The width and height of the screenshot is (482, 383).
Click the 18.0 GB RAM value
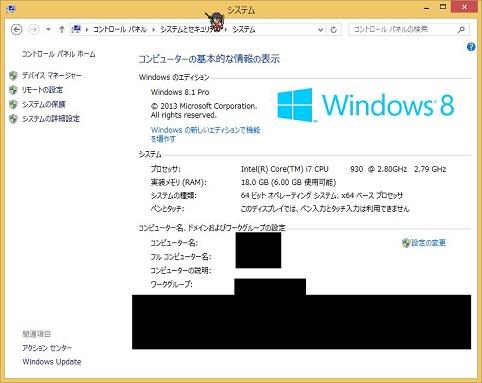point(288,182)
